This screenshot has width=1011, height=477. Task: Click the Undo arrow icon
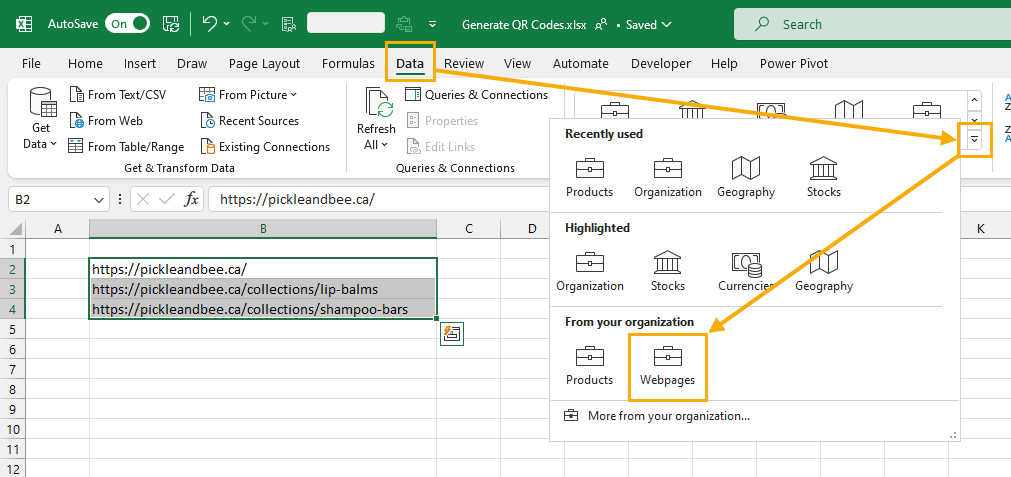pyautogui.click(x=209, y=24)
